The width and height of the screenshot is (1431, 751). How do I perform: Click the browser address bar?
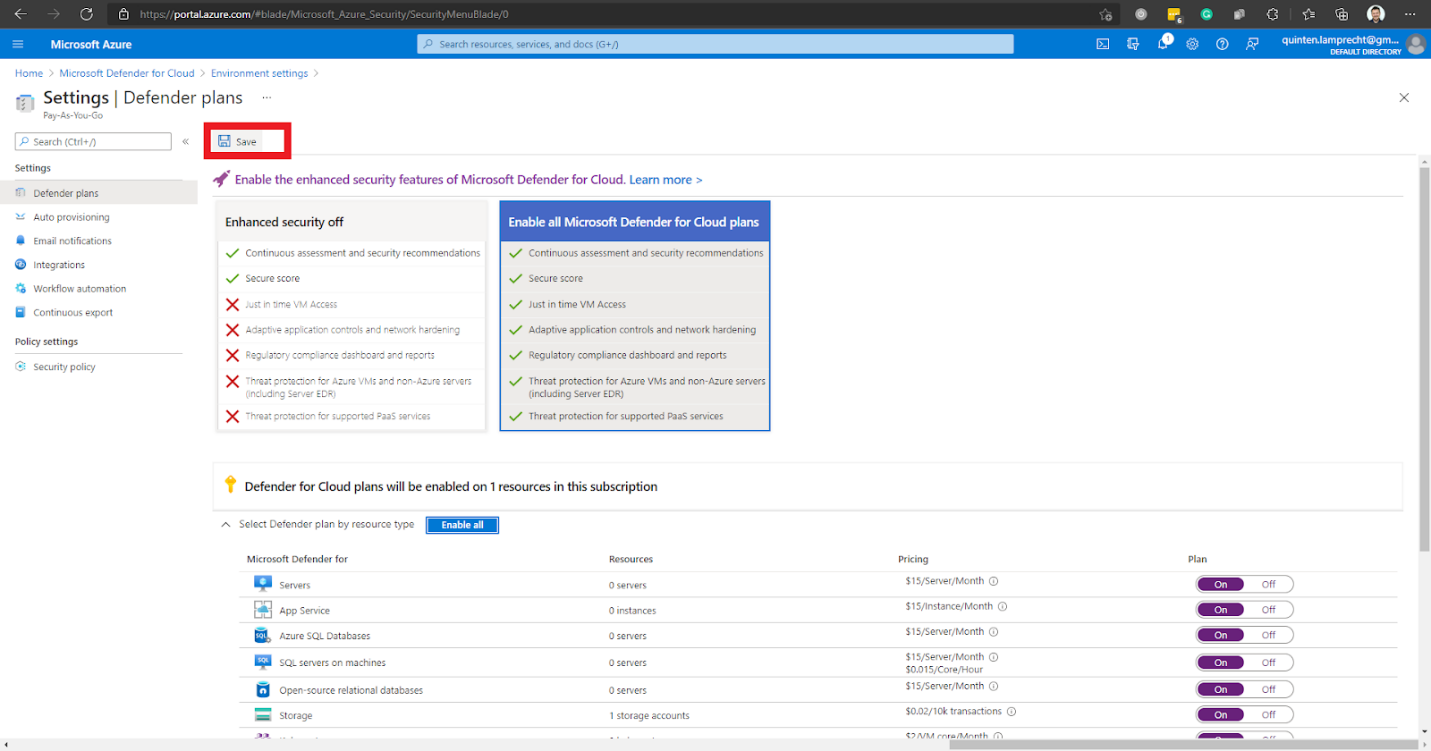coord(600,14)
